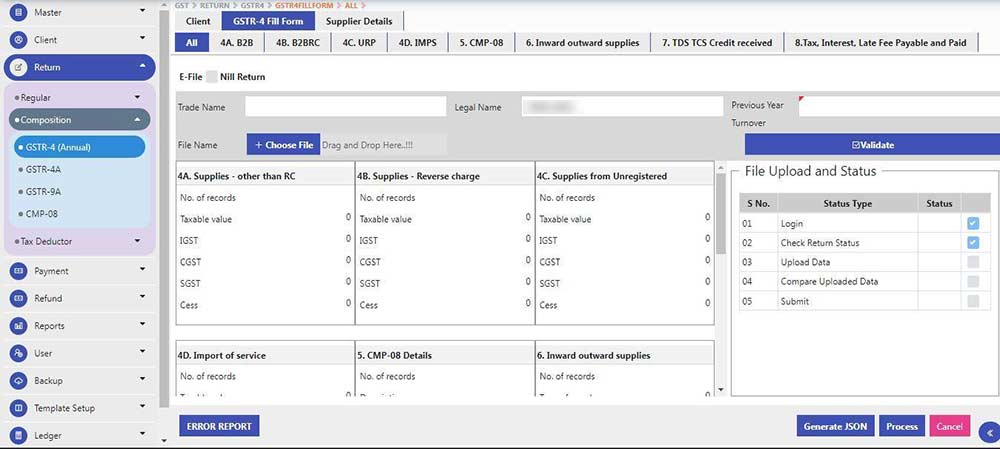Click the User sidebar icon
Screen dimensions: 1000x449
[18, 353]
